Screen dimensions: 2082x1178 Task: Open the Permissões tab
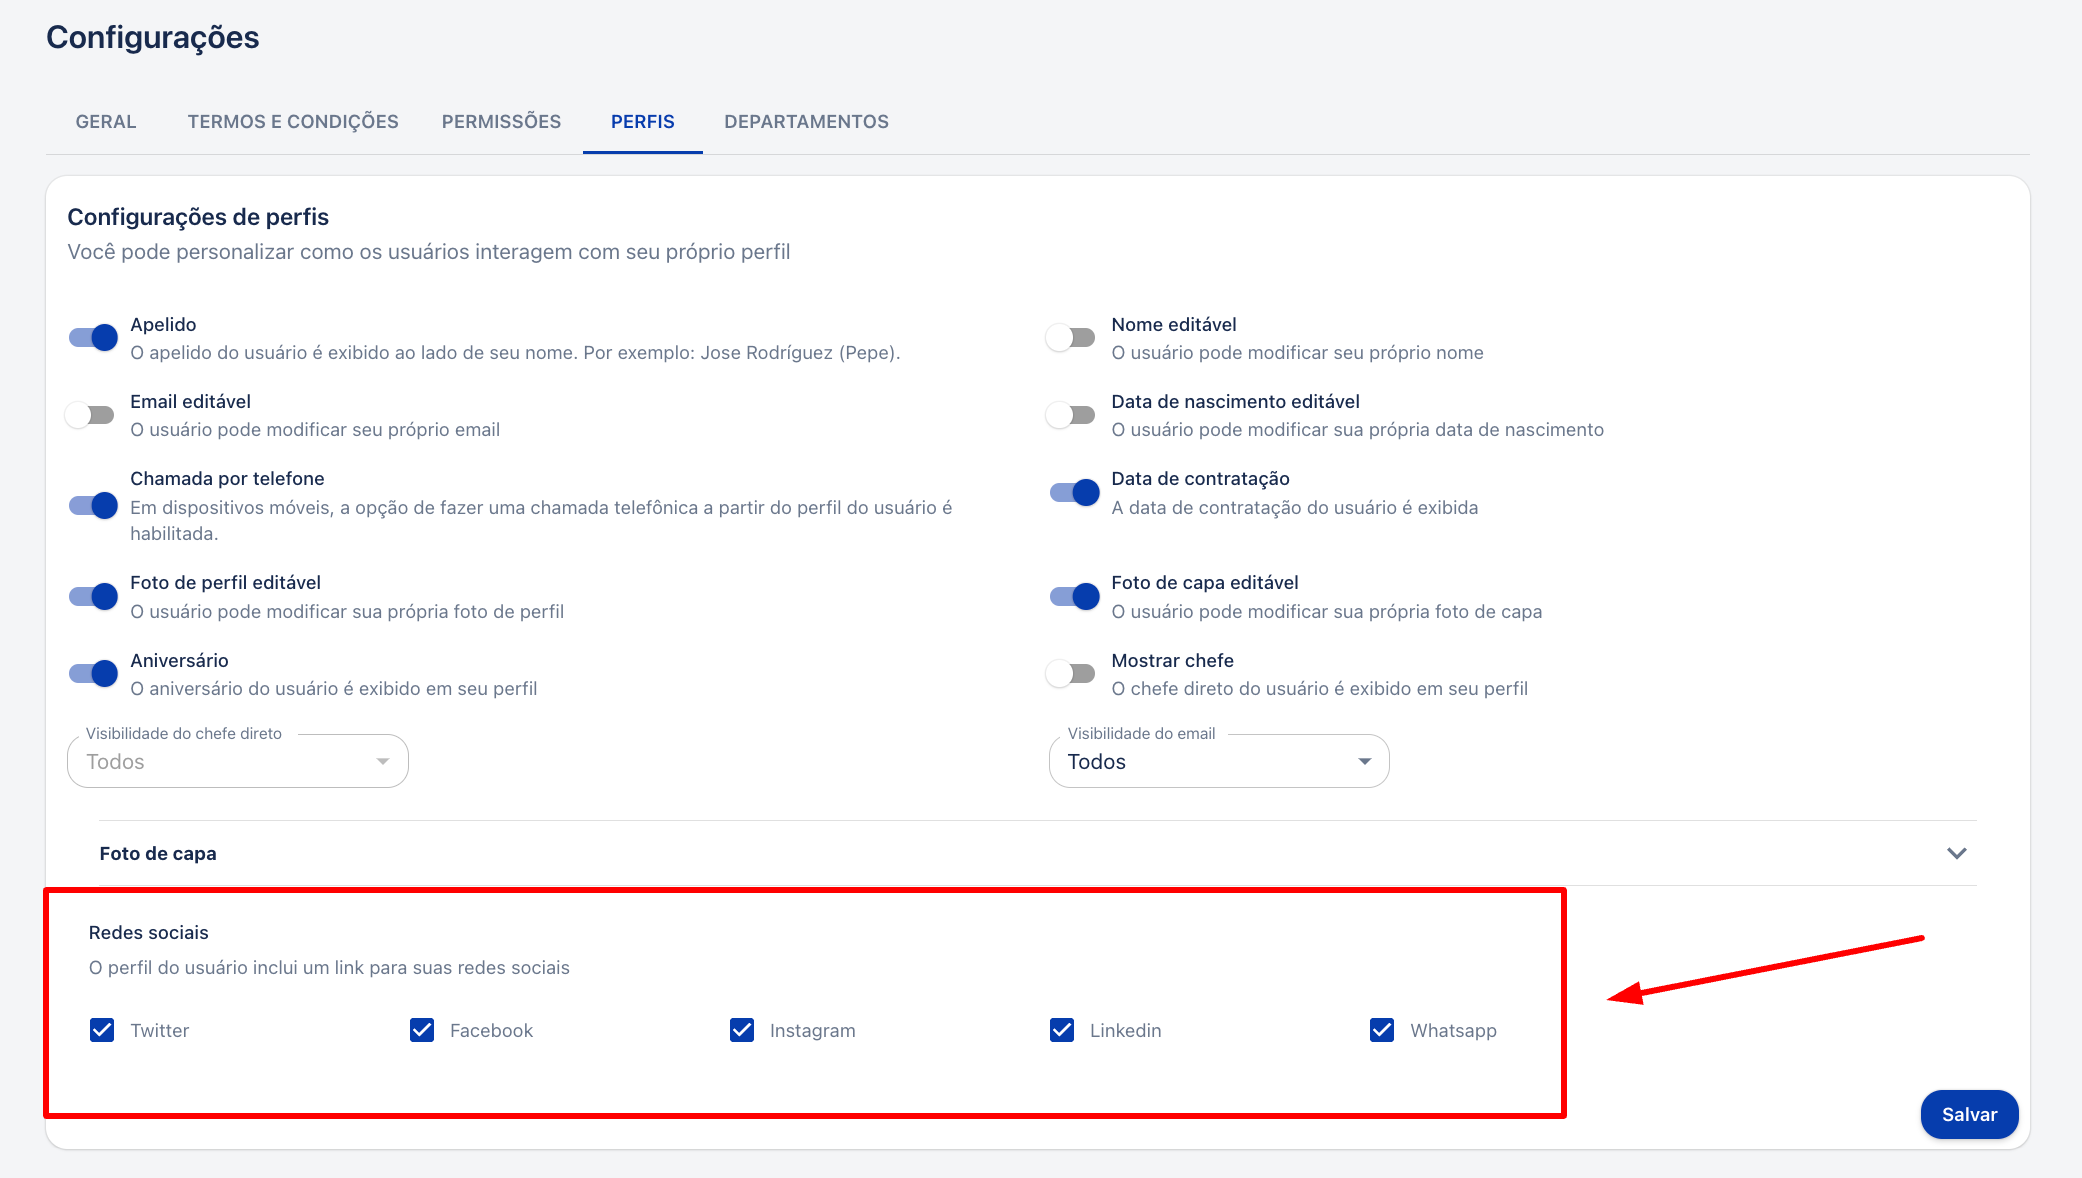point(501,122)
